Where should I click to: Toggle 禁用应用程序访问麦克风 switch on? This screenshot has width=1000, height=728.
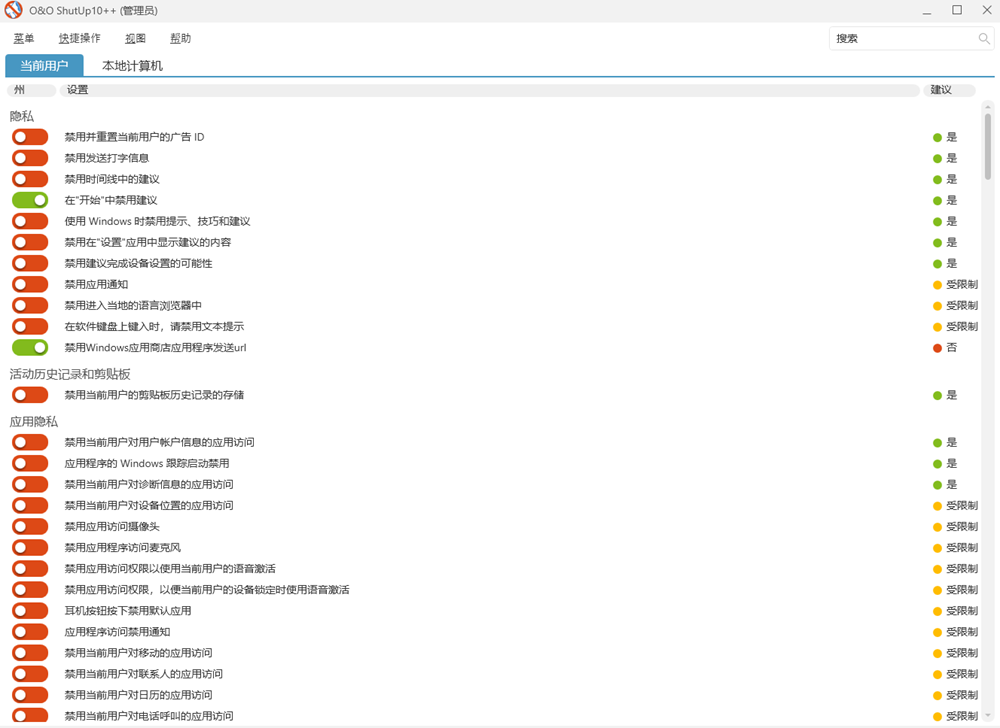click(x=30, y=548)
